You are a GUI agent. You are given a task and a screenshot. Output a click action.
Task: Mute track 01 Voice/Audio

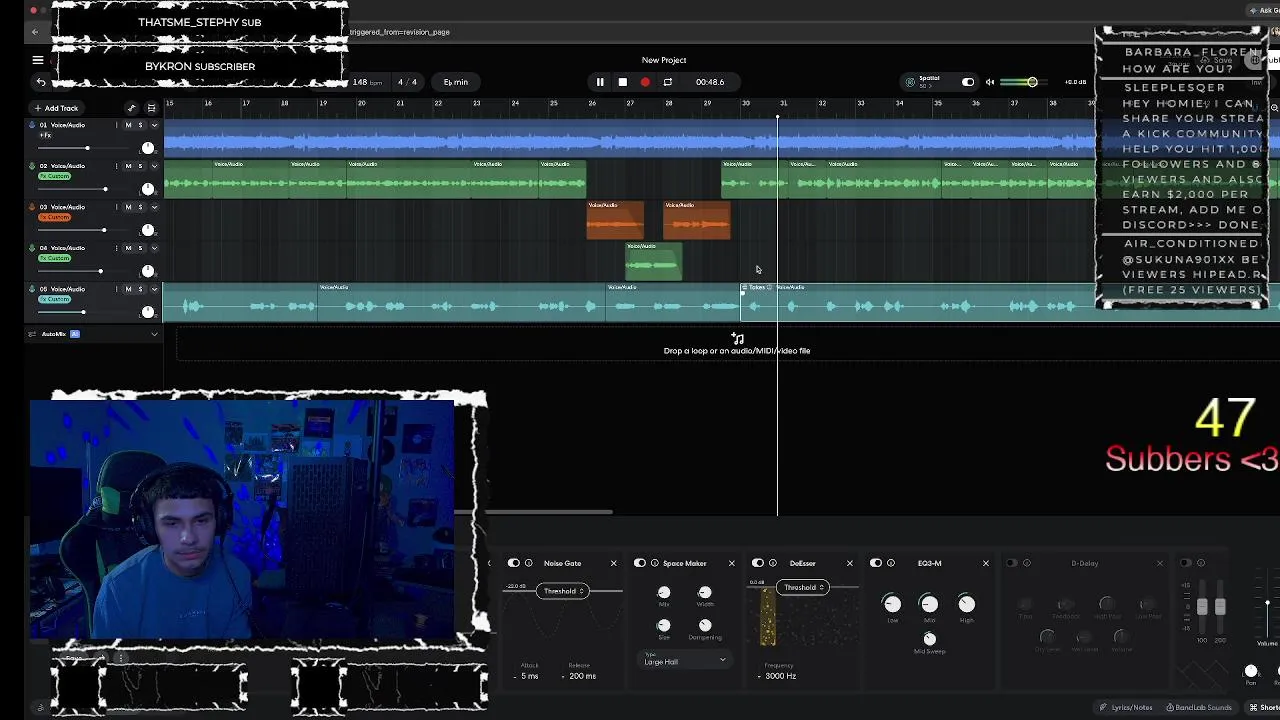[128, 125]
